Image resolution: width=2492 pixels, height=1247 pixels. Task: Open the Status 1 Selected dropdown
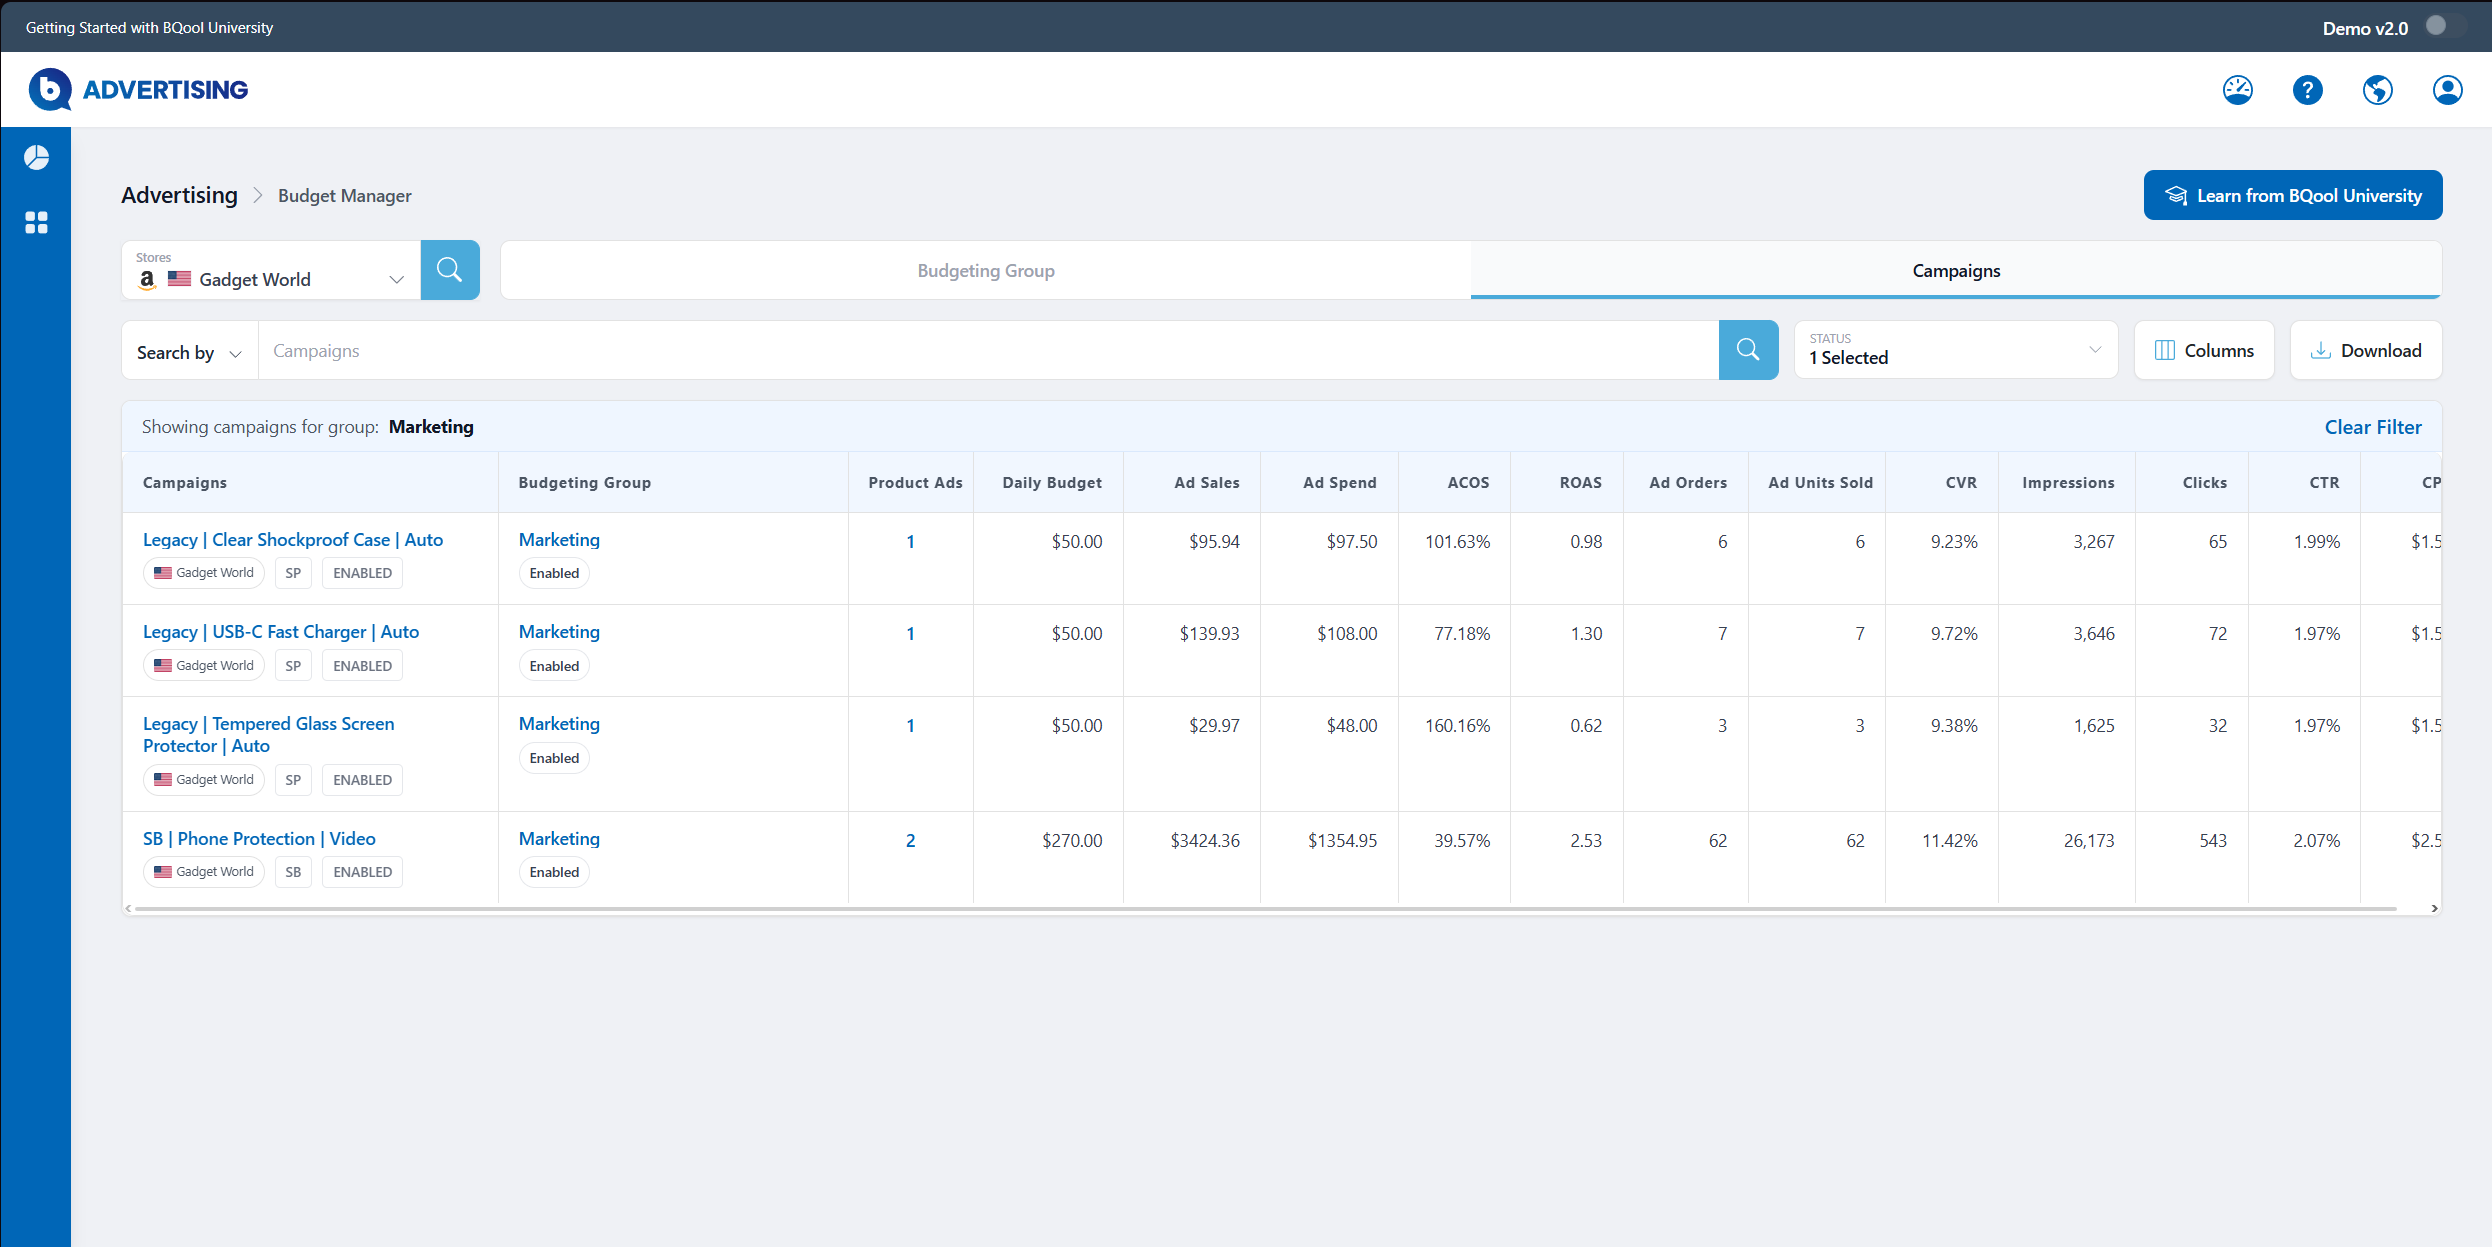click(x=1956, y=350)
